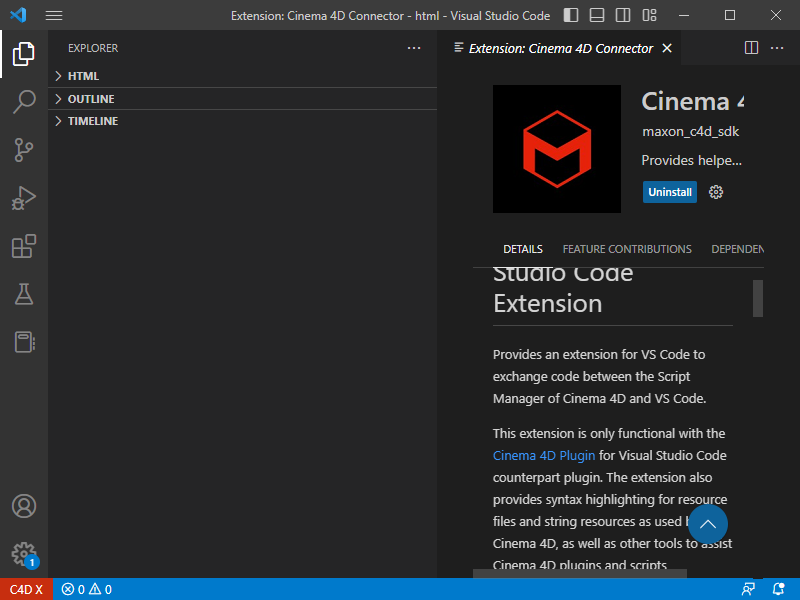Open the Search view in activity bar
Screen dimensions: 800x600
click(24, 101)
